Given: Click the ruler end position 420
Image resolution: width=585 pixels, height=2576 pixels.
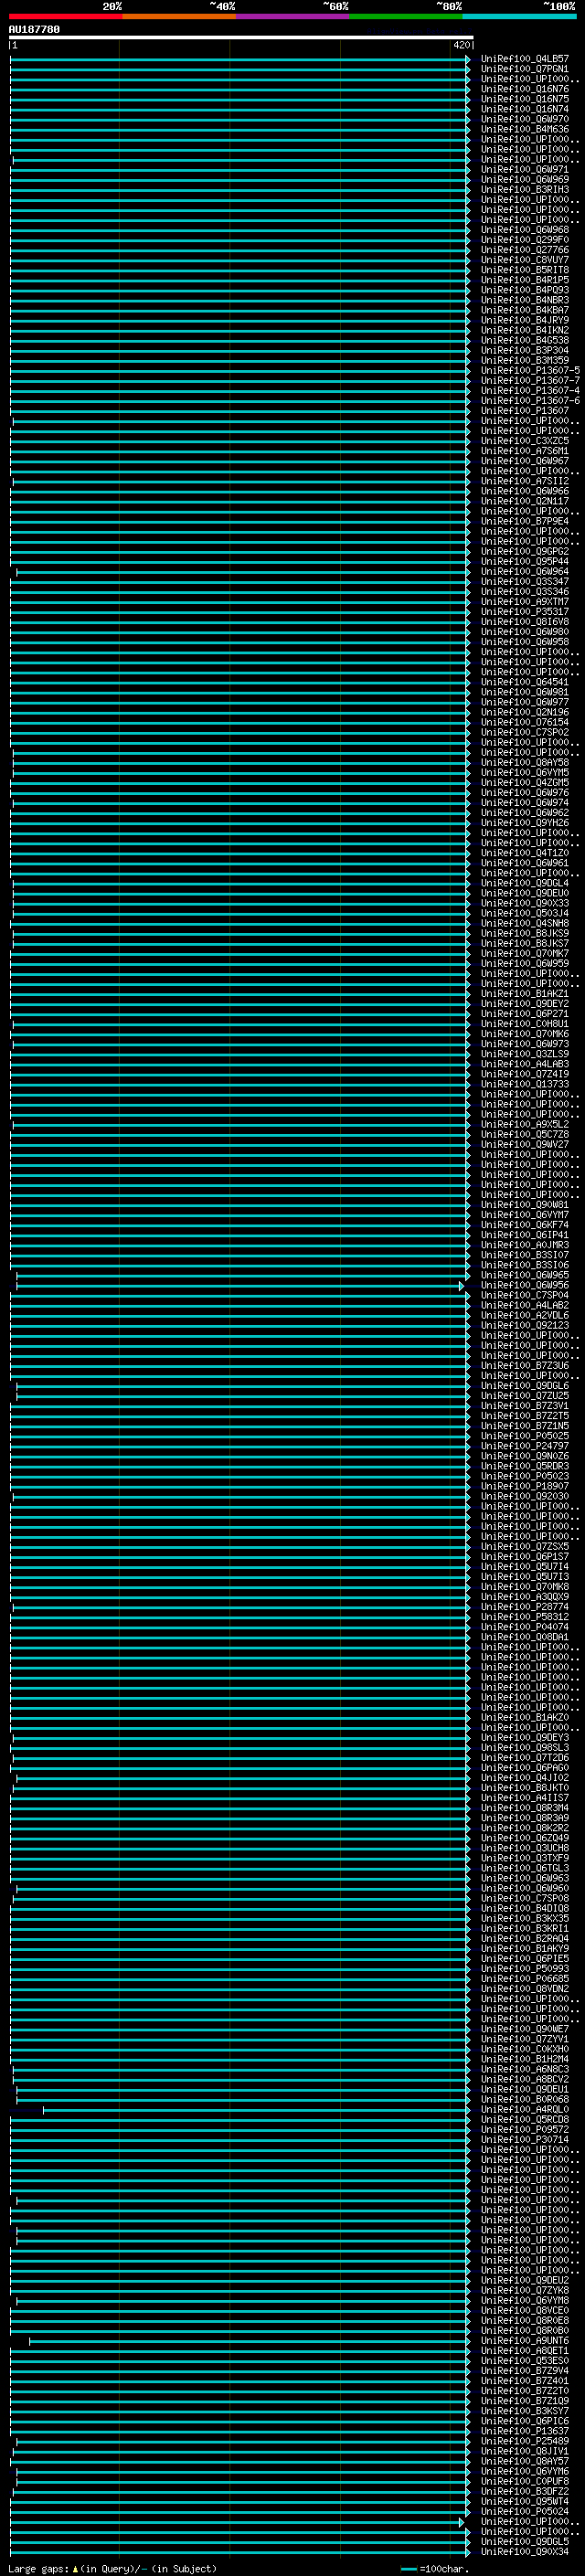Looking at the screenshot, I should click(462, 45).
